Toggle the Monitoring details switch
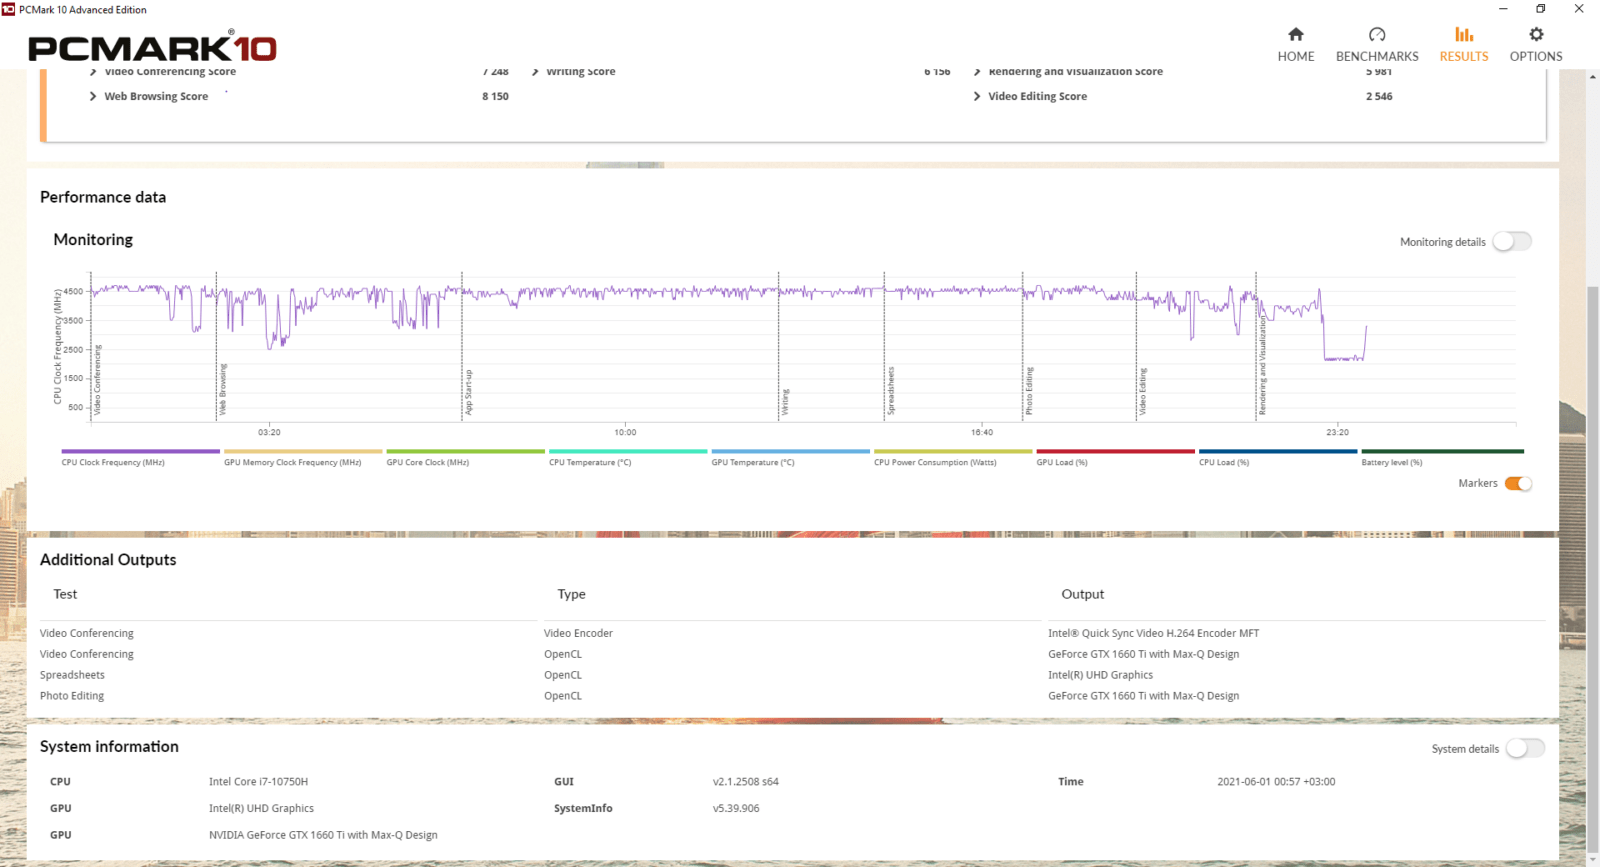This screenshot has width=1600, height=867. tap(1512, 241)
